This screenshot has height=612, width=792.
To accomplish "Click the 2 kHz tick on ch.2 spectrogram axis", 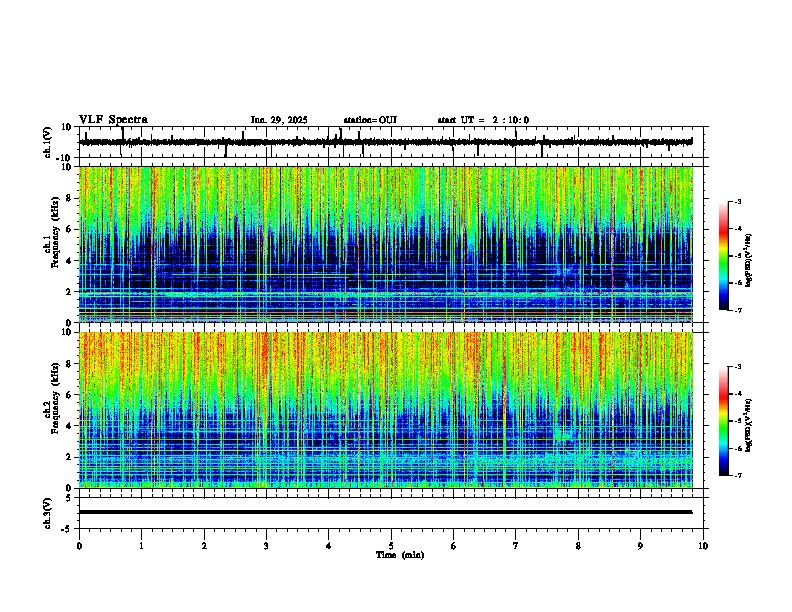I will 70,457.
